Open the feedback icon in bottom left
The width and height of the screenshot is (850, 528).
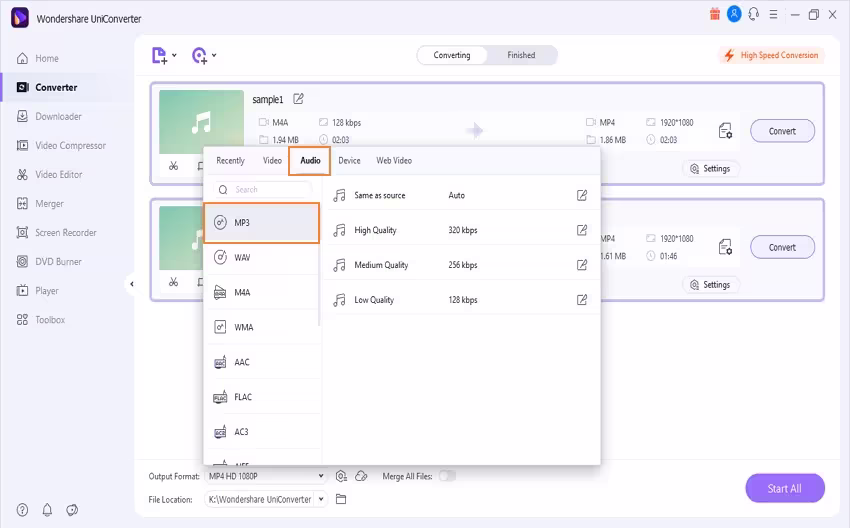(72, 510)
